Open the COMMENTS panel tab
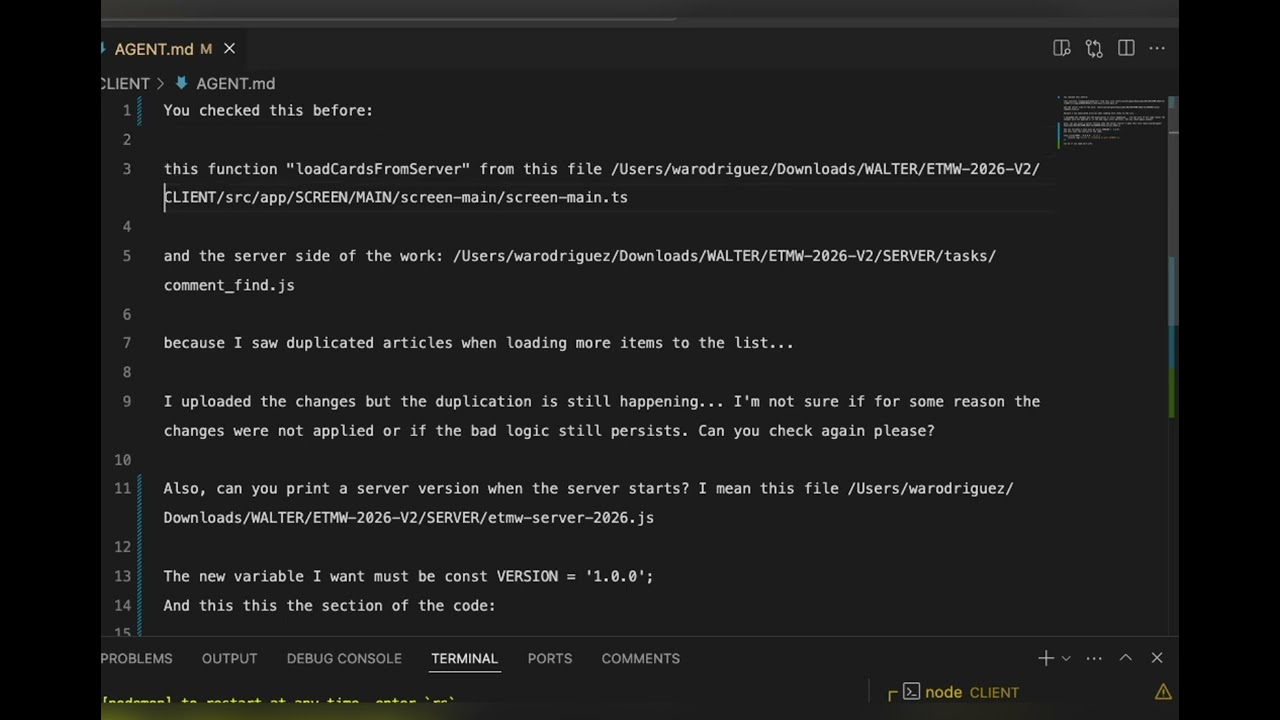This screenshot has width=1280, height=720. tap(640, 658)
